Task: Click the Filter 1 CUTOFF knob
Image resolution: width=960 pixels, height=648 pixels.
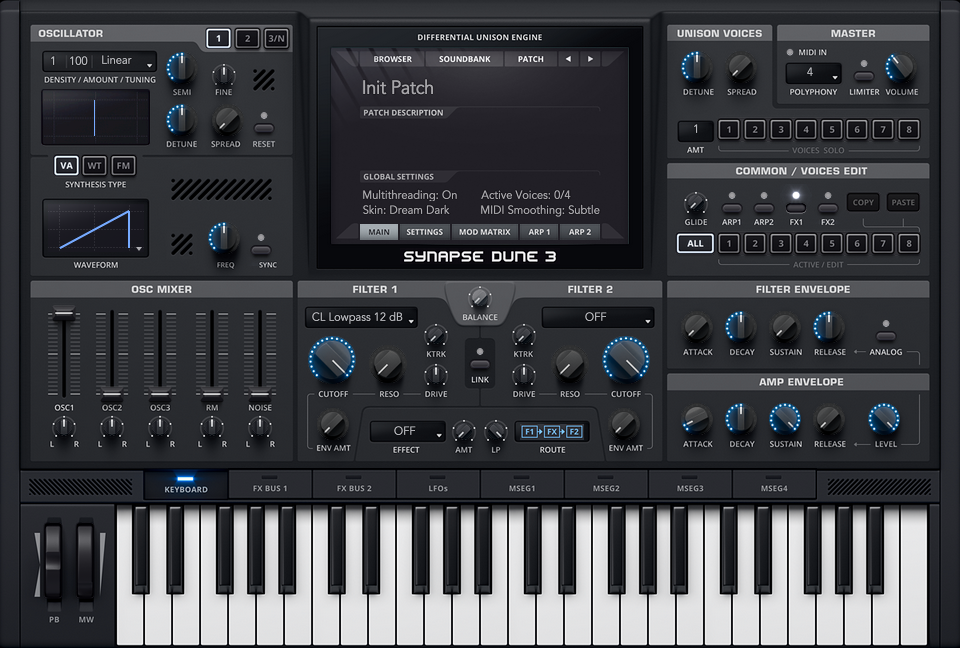Action: tap(332, 360)
